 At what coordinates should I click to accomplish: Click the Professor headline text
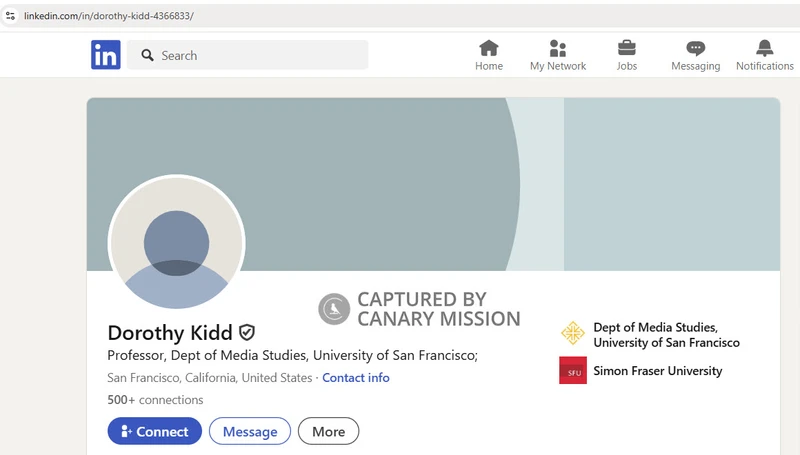click(x=292, y=356)
